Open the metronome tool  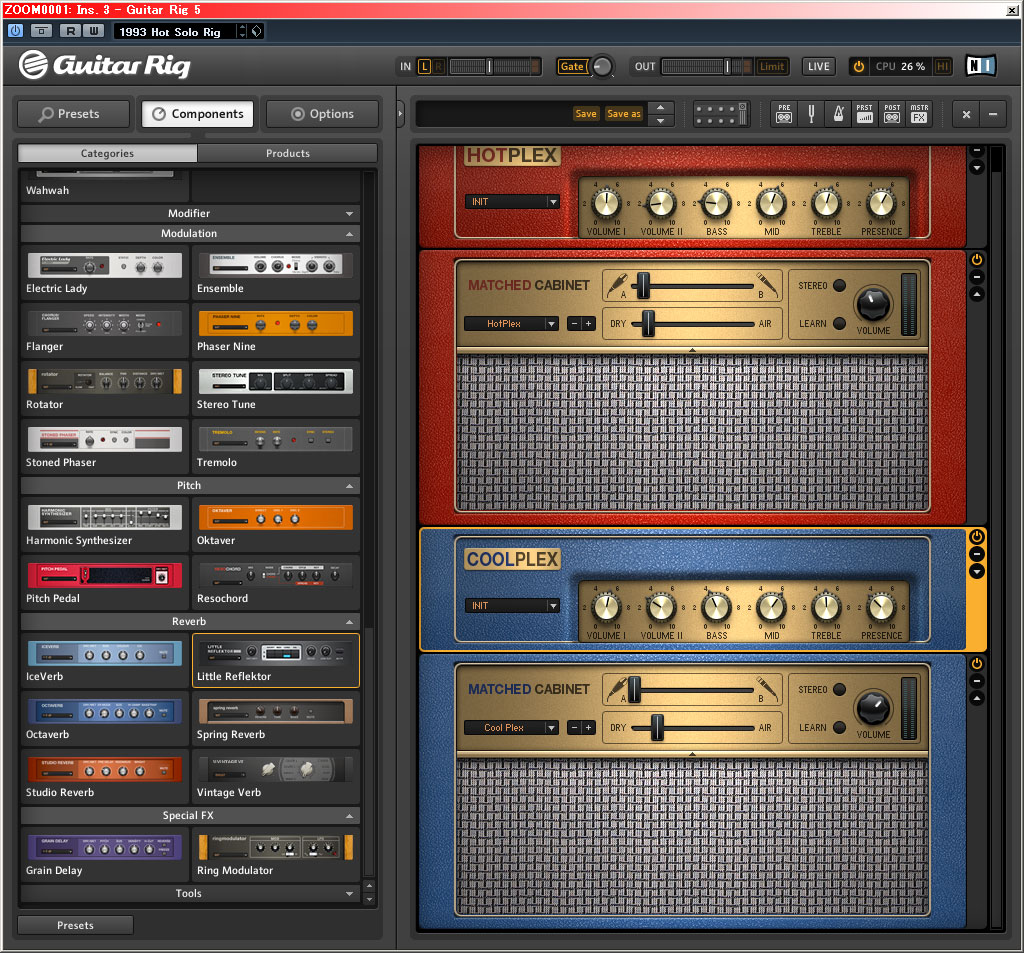(x=839, y=114)
